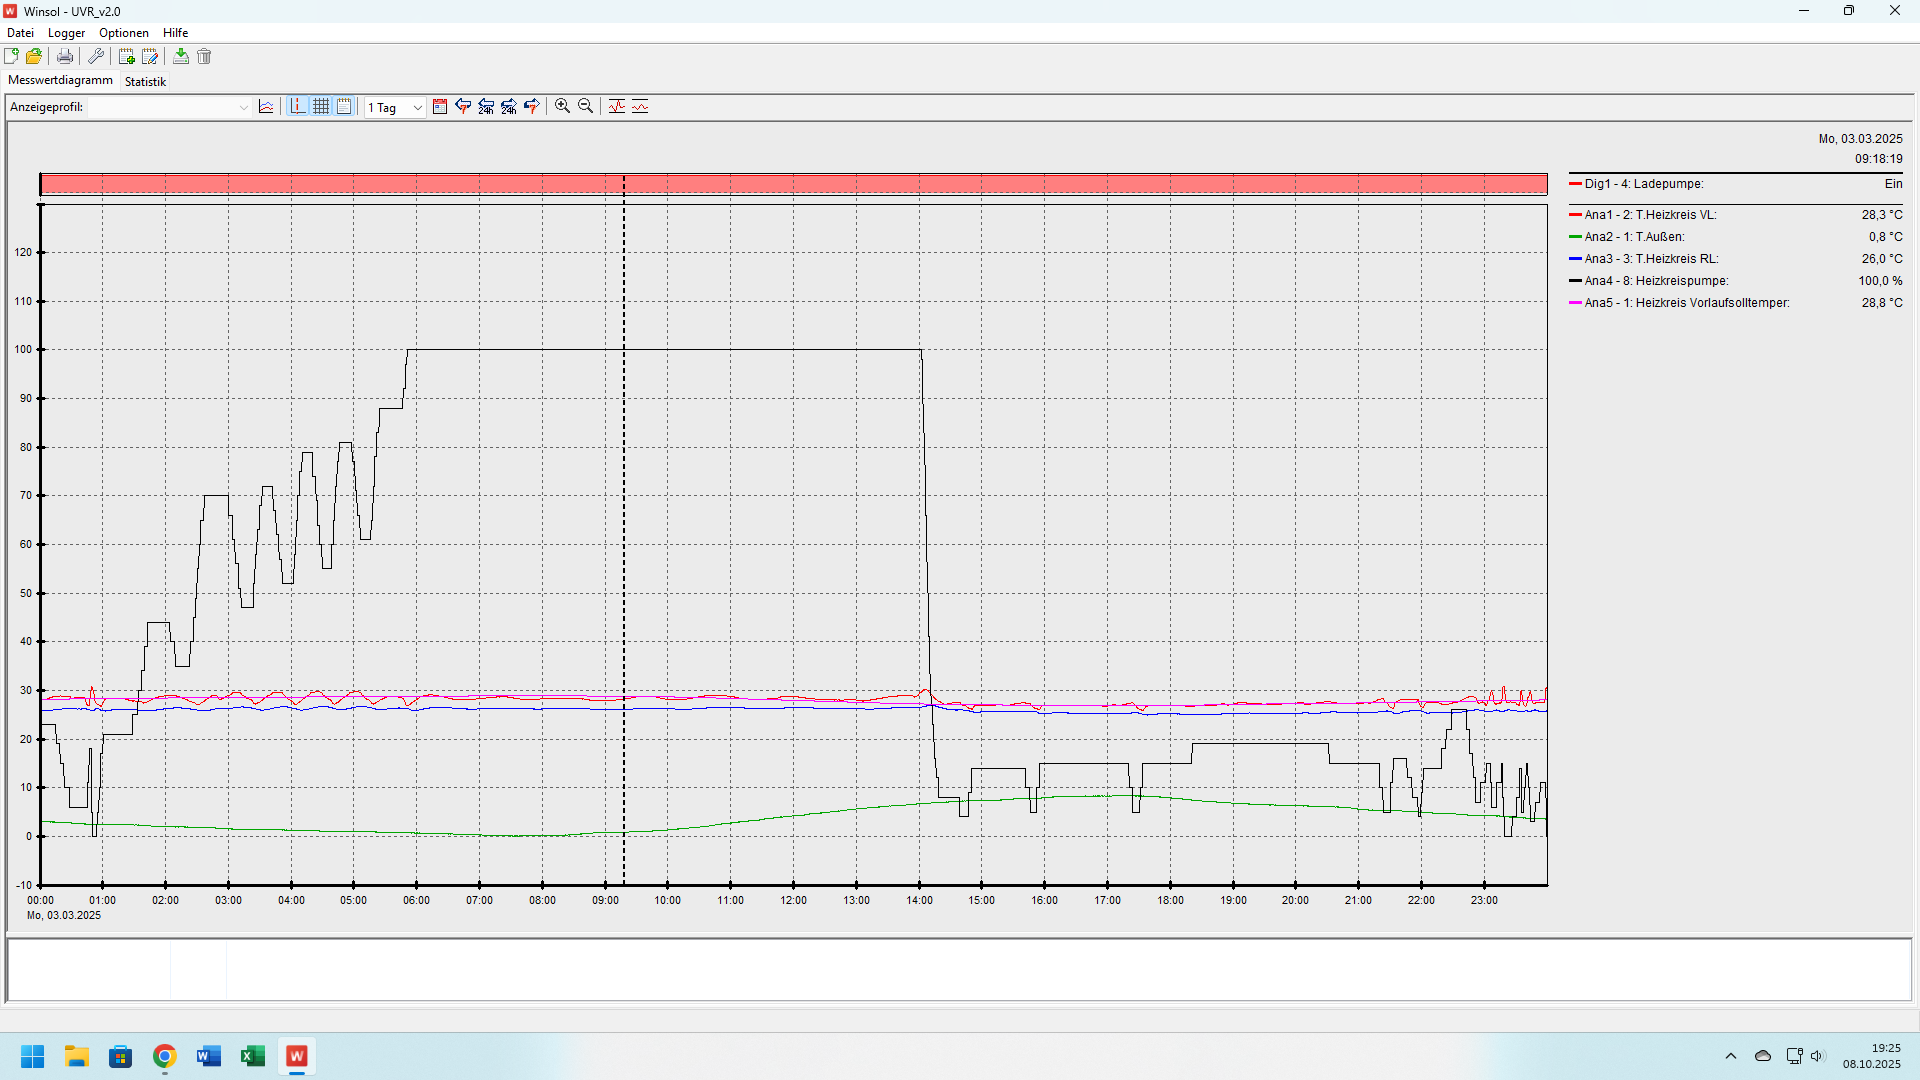Click the read logger data download icon
Image resolution: width=1920 pixels, height=1080 pixels.
pos(181,57)
